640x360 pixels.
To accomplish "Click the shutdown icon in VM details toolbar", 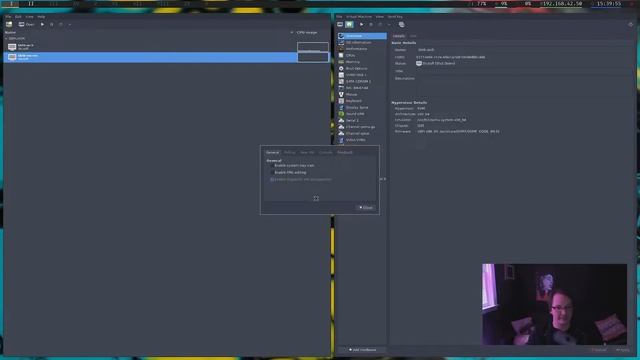I will tap(380, 24).
